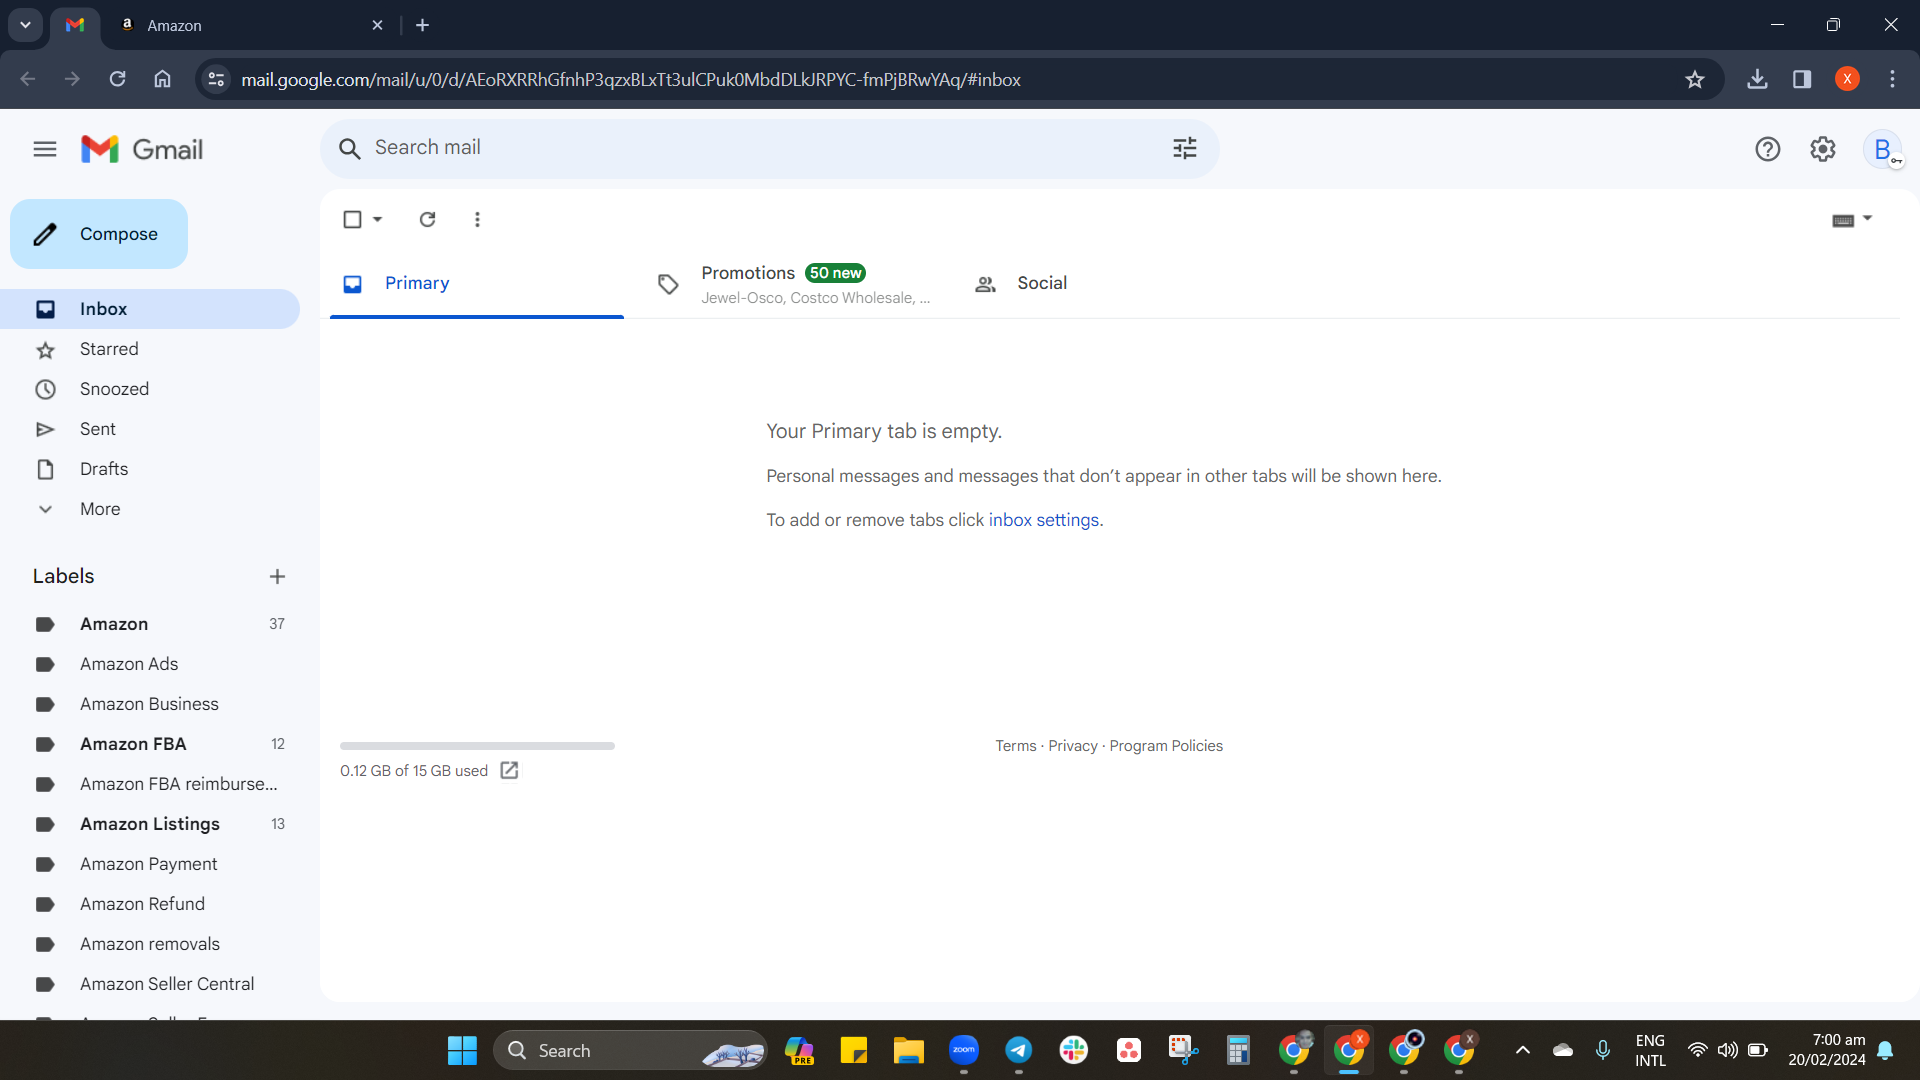
Task: View site information icon in address bar
Action: pos(216,79)
